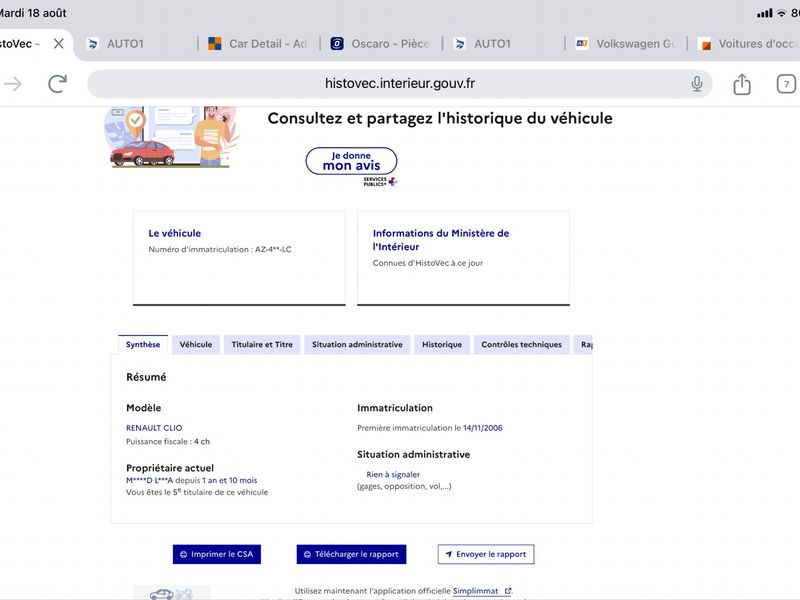Click the Volkswagen tab favicon
Viewport: 800px width, 600px height.
click(582, 44)
